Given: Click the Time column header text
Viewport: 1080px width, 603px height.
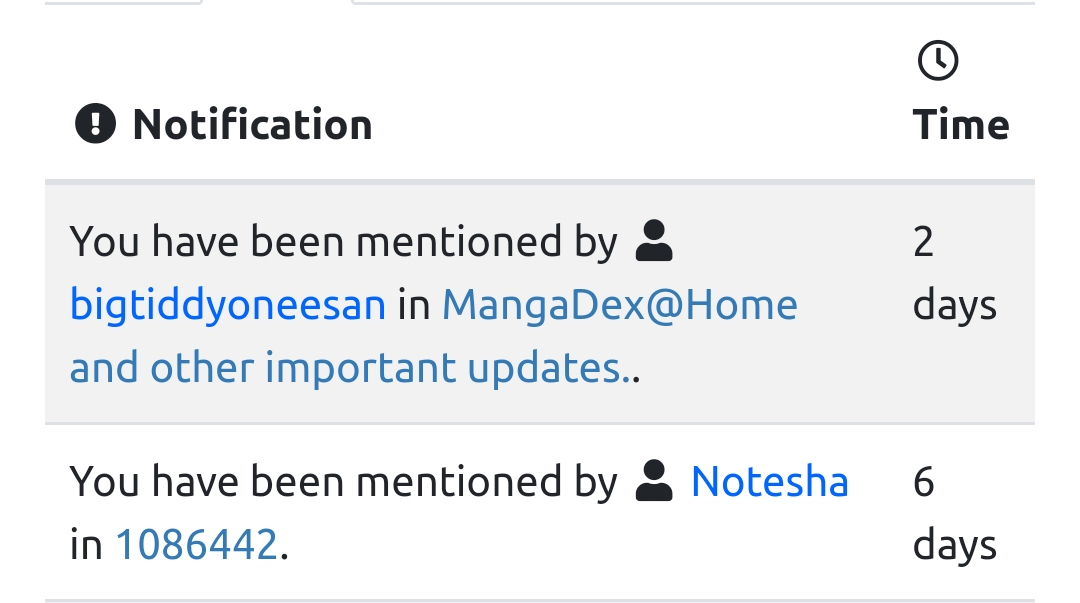Looking at the screenshot, I should click(x=960, y=125).
